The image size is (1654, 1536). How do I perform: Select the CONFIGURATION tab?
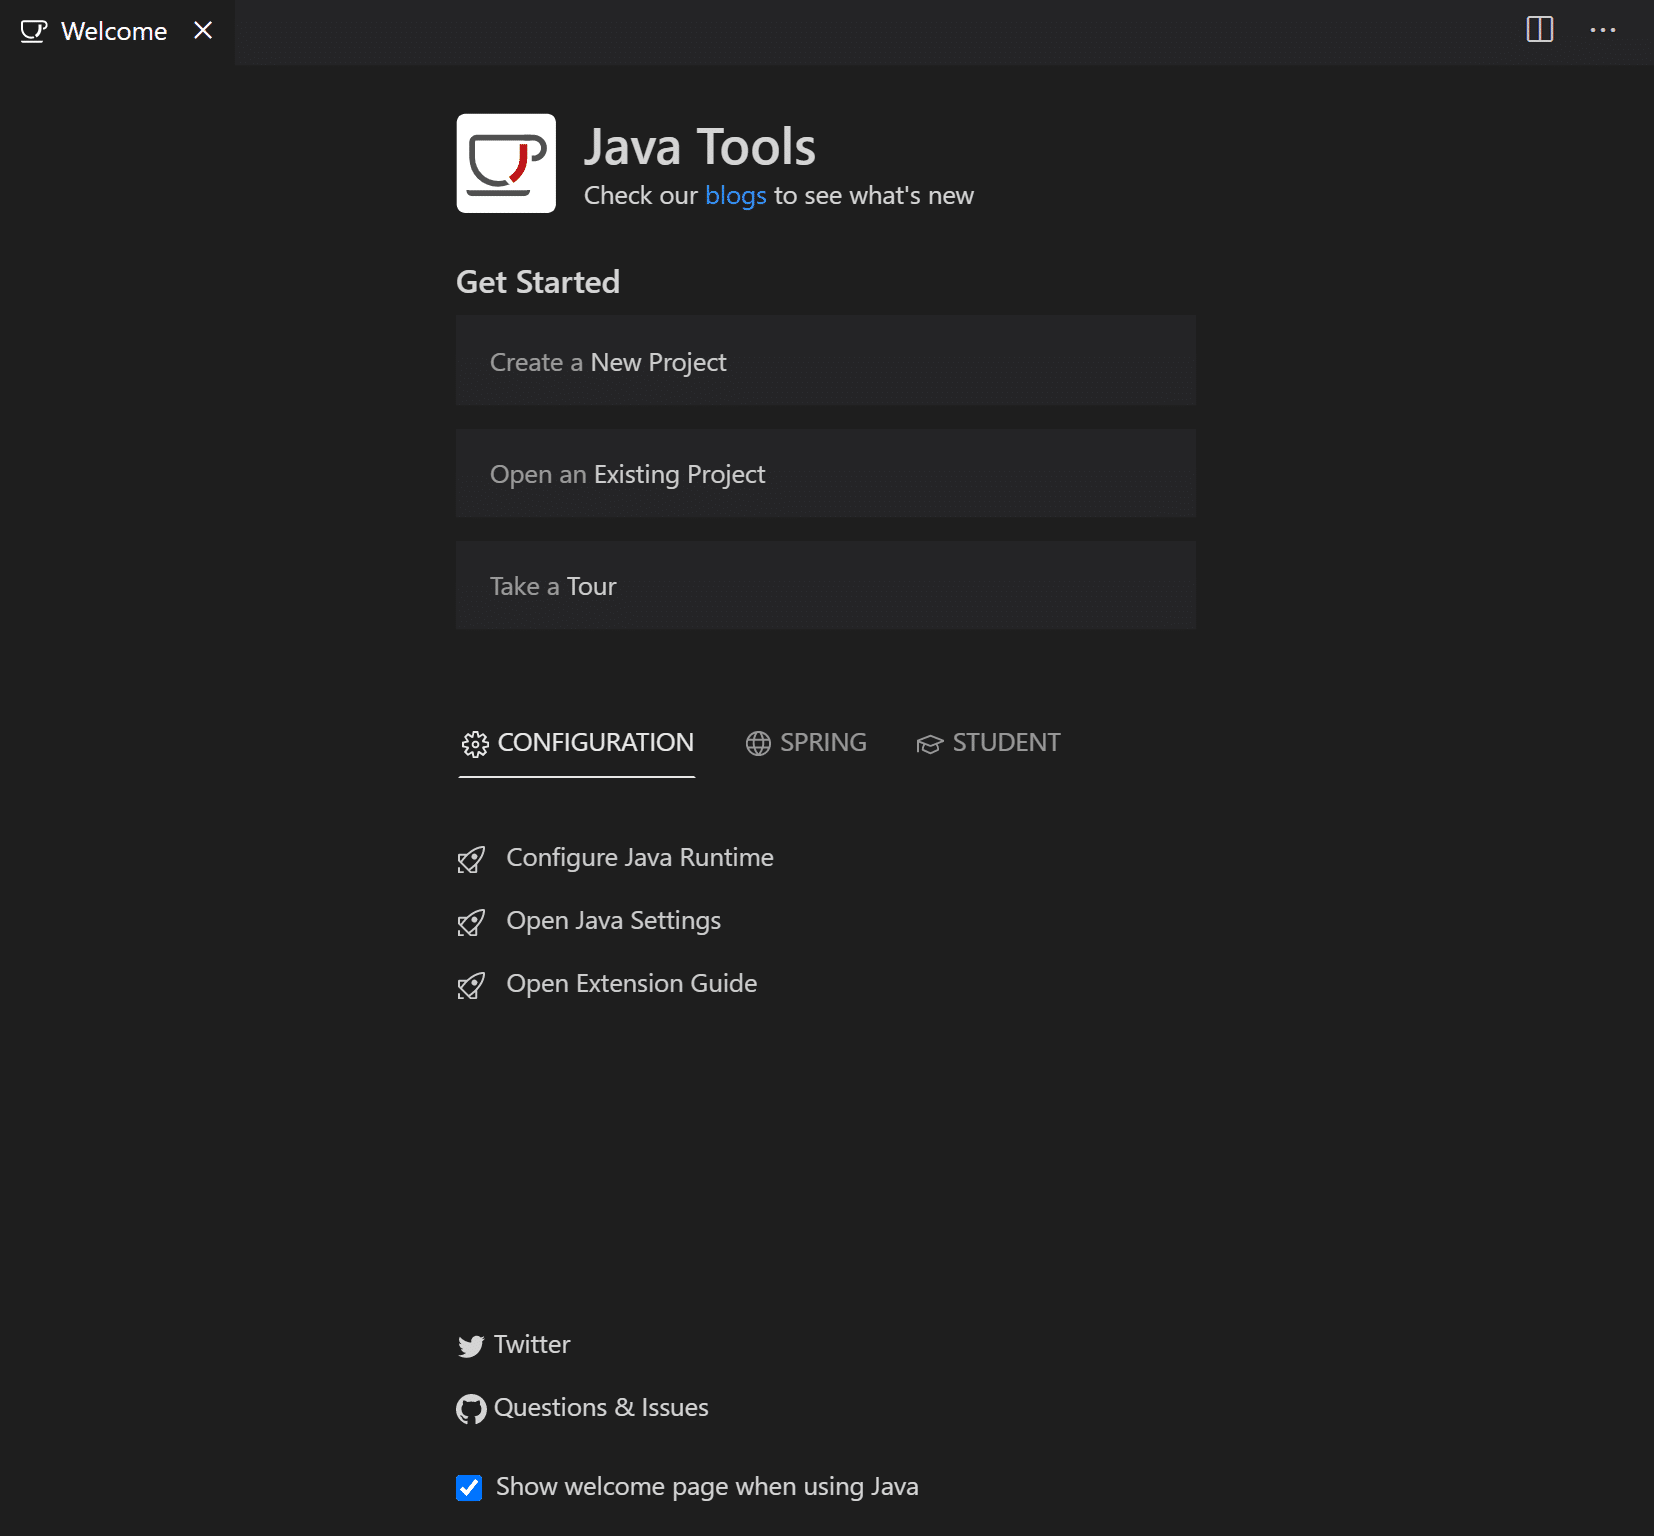click(x=577, y=743)
